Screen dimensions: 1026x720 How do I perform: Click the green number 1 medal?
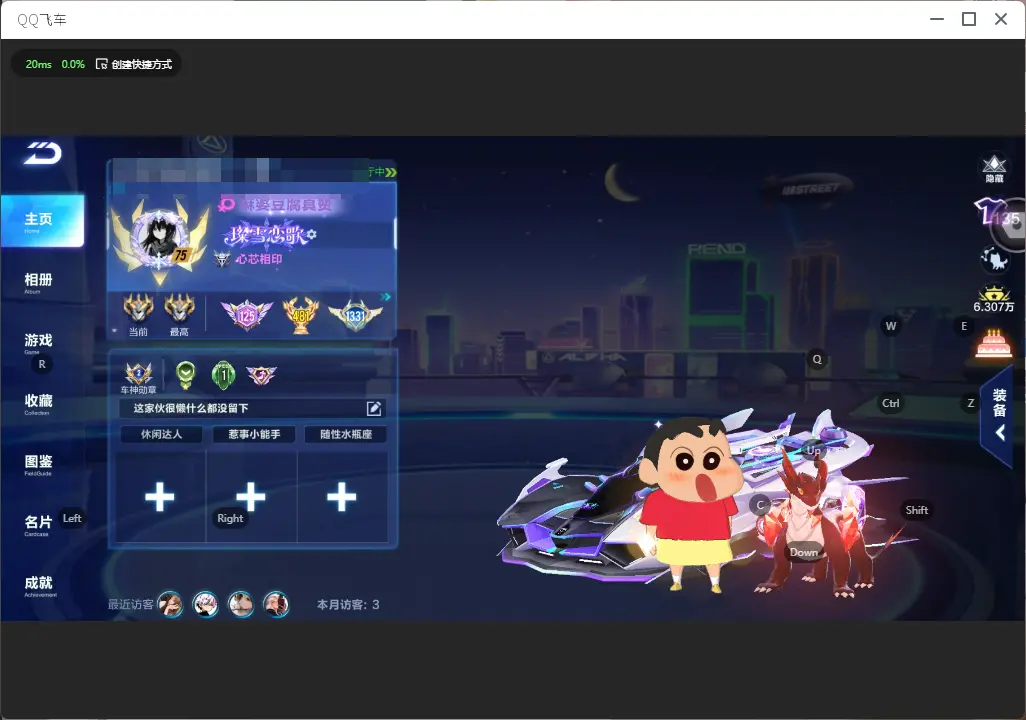(224, 375)
